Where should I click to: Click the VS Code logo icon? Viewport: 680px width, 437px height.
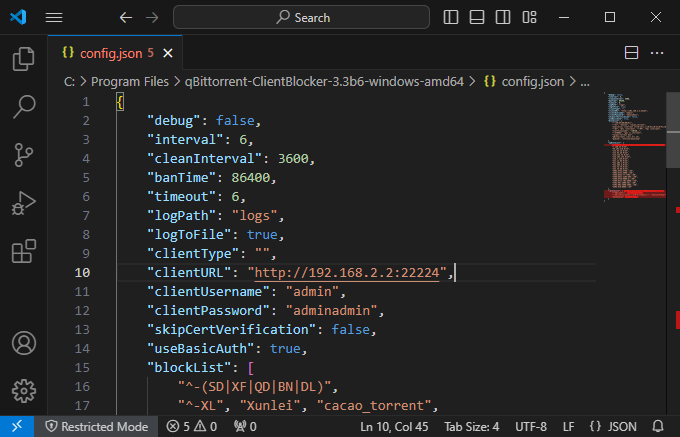click(x=18, y=17)
